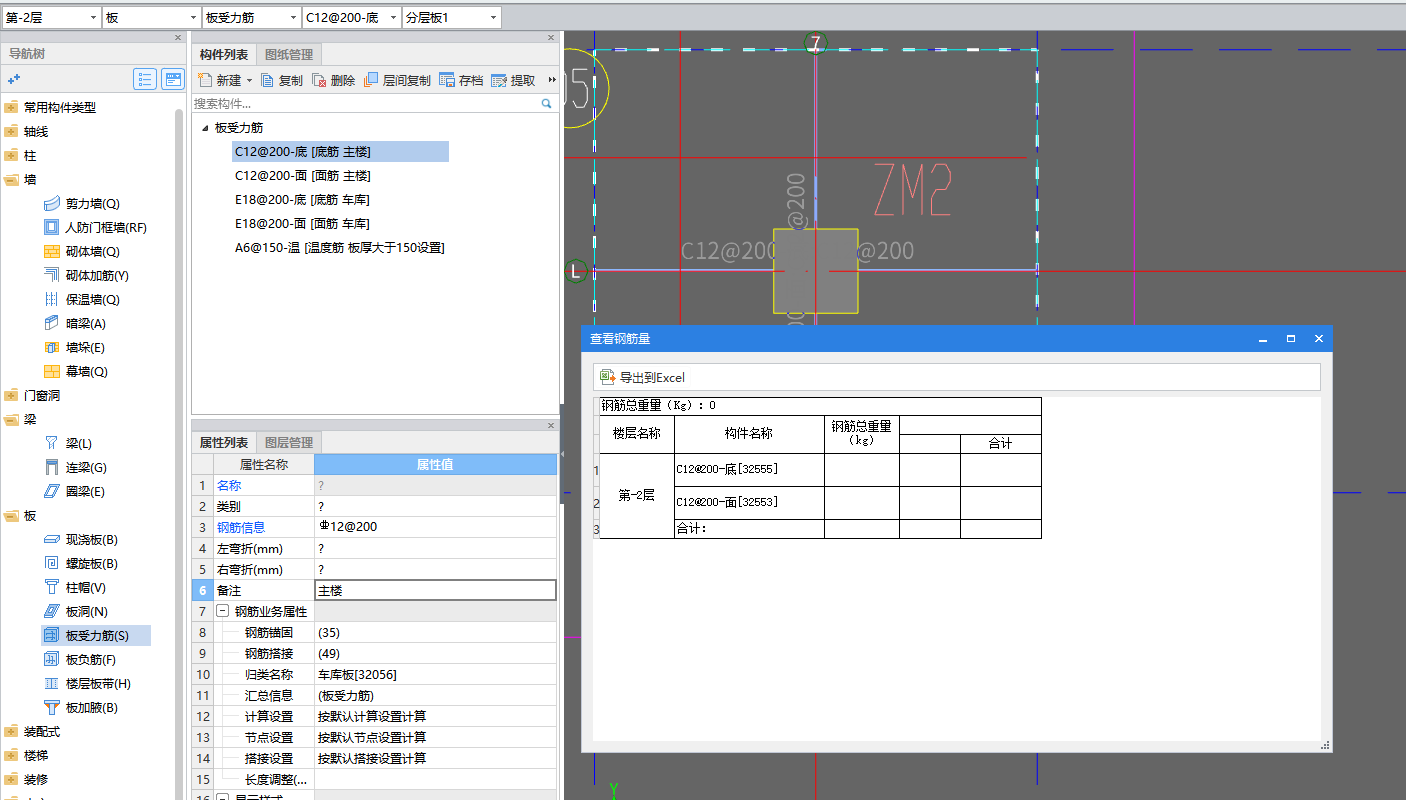The width and height of the screenshot is (1406, 800).
Task: Toggle panel view mode in navigation tree
Action: click(173, 79)
